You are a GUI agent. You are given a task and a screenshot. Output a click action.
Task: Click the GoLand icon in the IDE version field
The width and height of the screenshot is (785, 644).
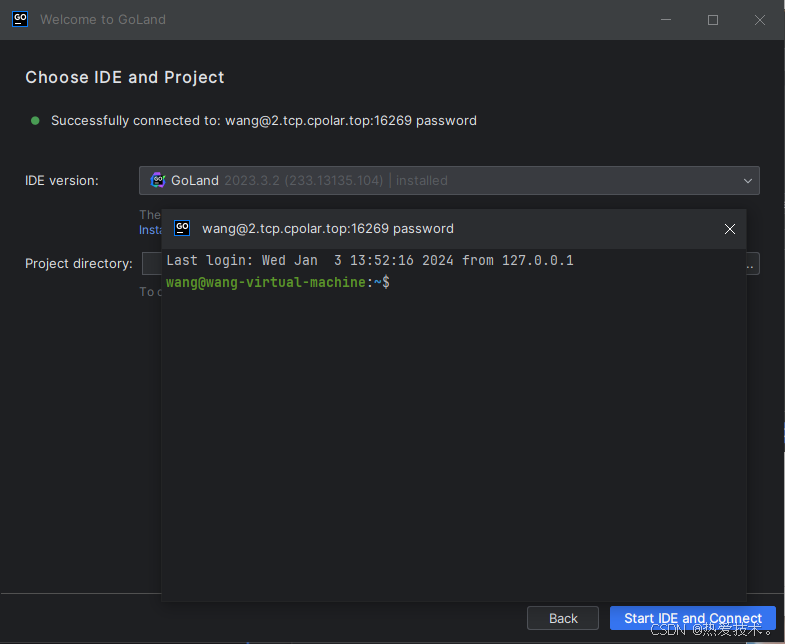point(158,180)
